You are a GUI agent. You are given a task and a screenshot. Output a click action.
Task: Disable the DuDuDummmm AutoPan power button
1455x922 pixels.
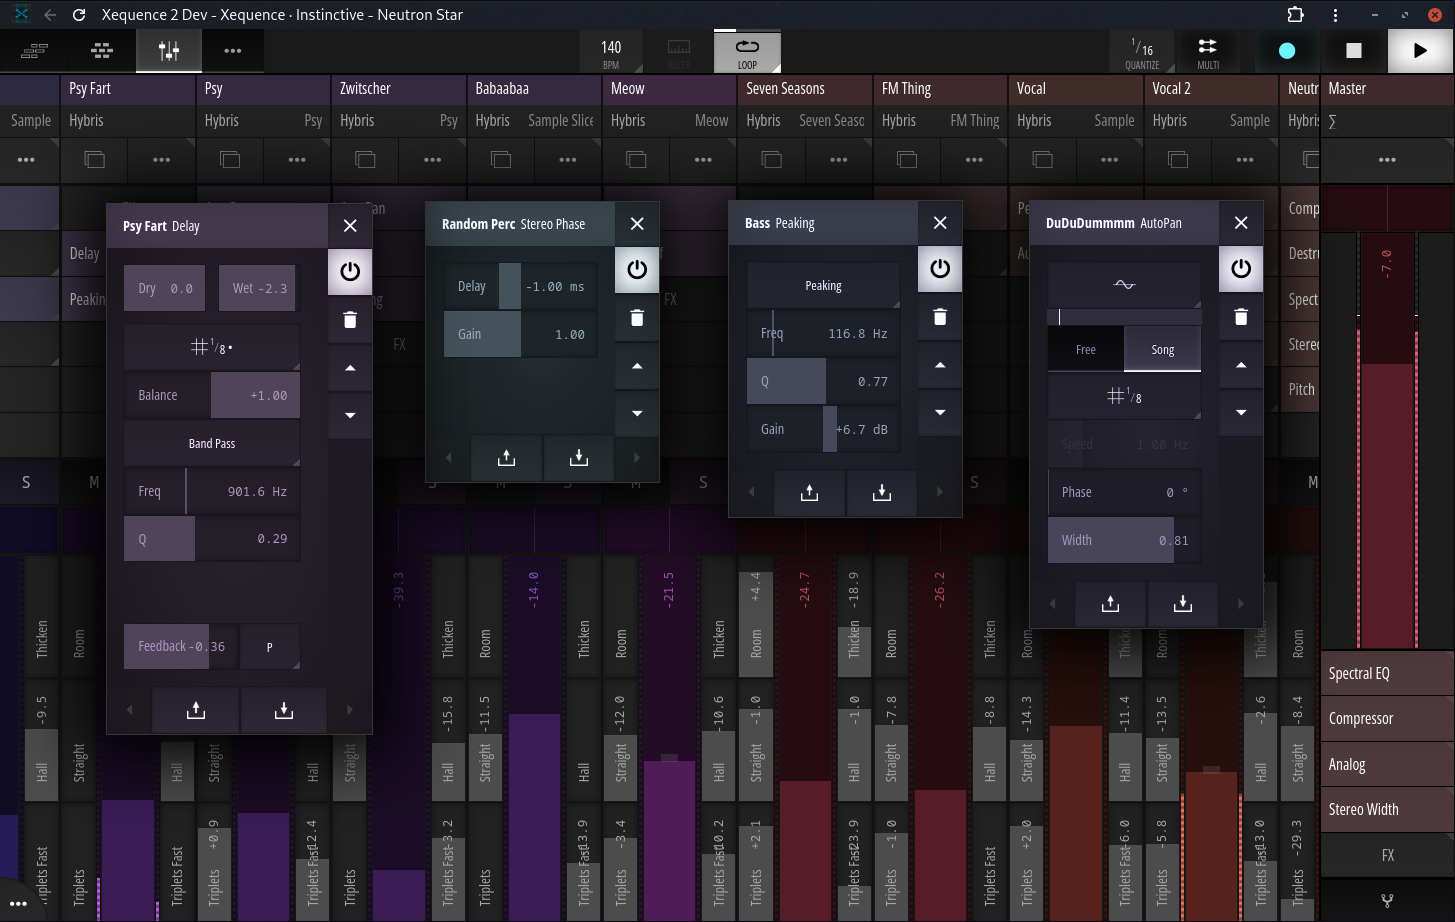[x=1241, y=268]
